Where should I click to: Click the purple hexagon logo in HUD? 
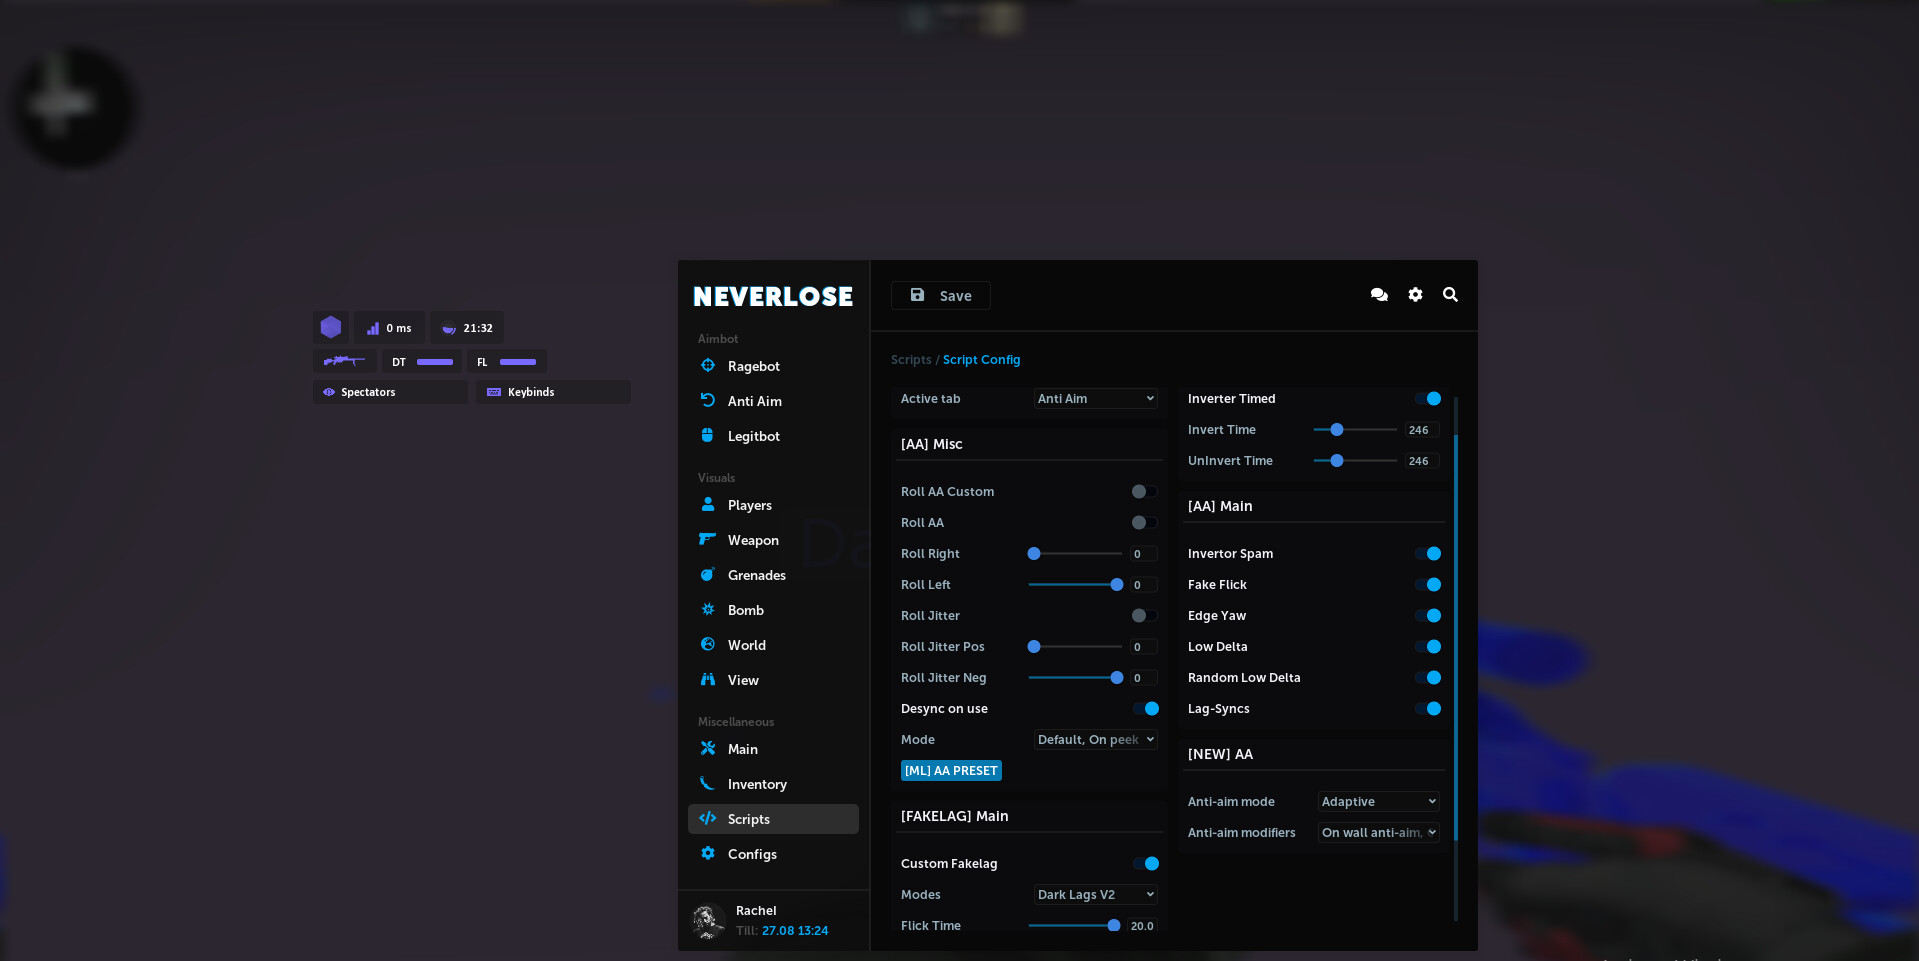[331, 327]
